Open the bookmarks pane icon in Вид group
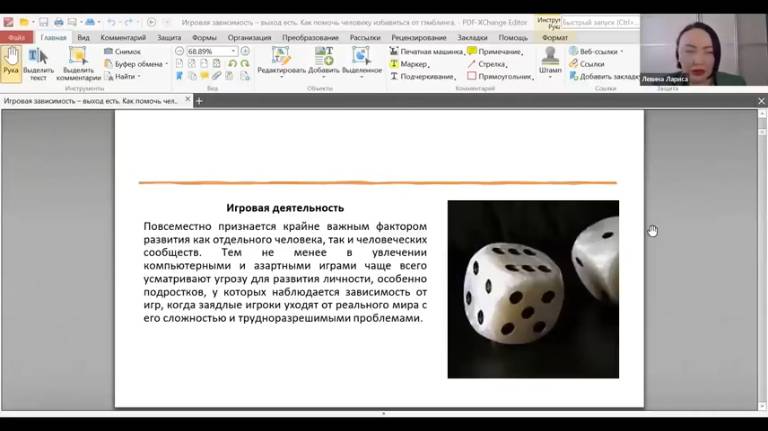Viewport: 768px width, 431px height. [x=179, y=76]
